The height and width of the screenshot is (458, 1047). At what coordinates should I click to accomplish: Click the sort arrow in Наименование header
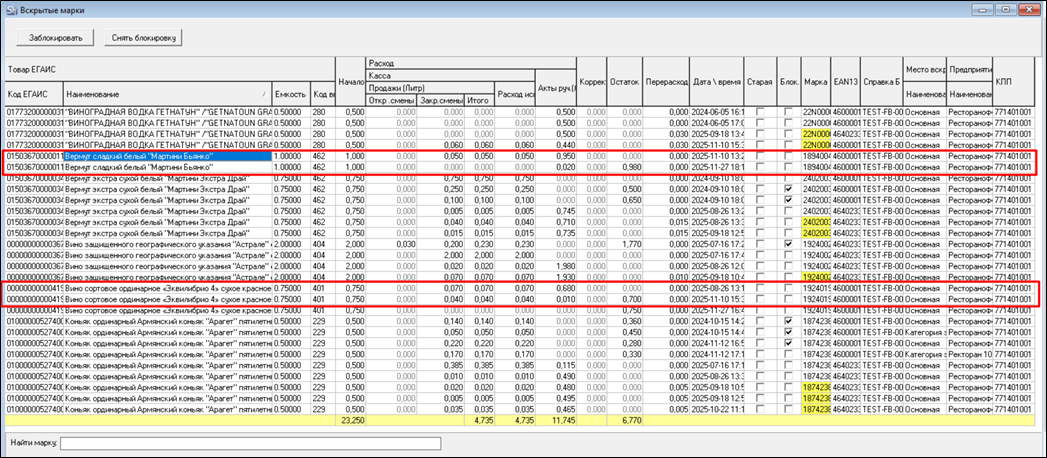pos(265,92)
